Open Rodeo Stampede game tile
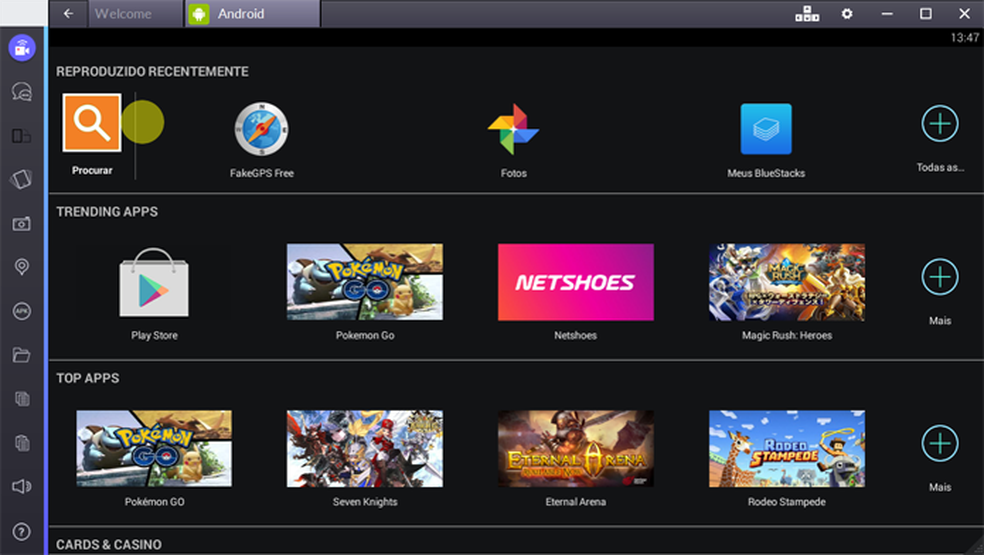The height and width of the screenshot is (555, 984). tap(786, 448)
